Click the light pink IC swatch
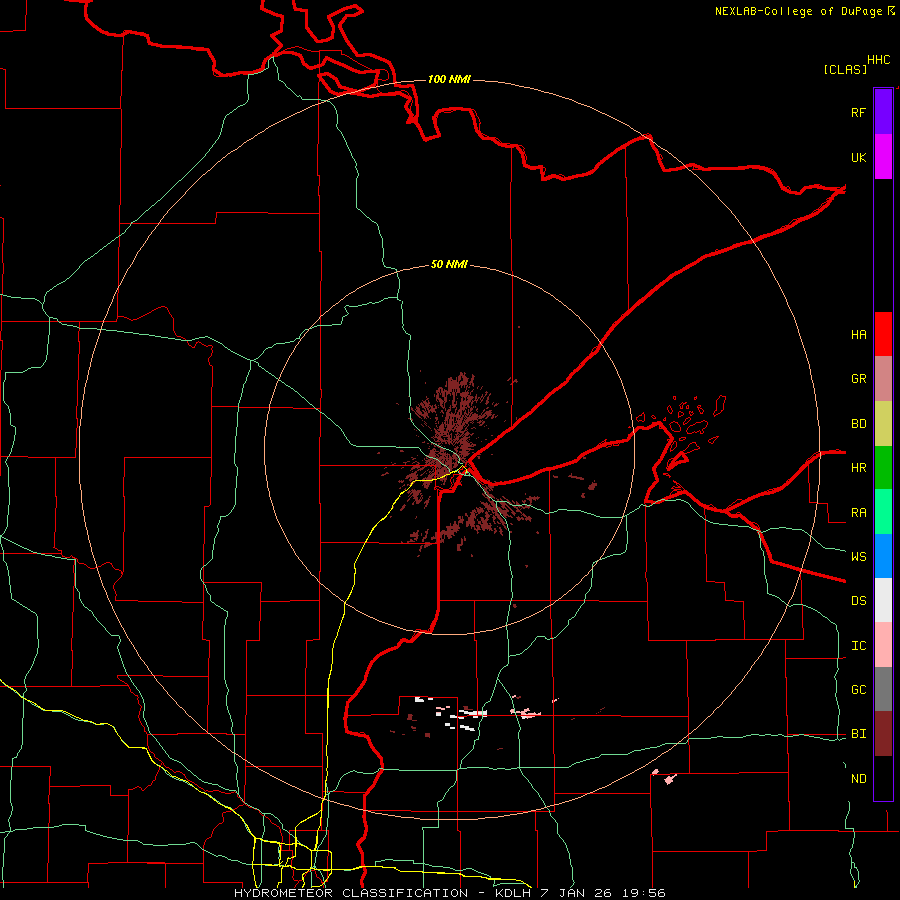 [883, 645]
